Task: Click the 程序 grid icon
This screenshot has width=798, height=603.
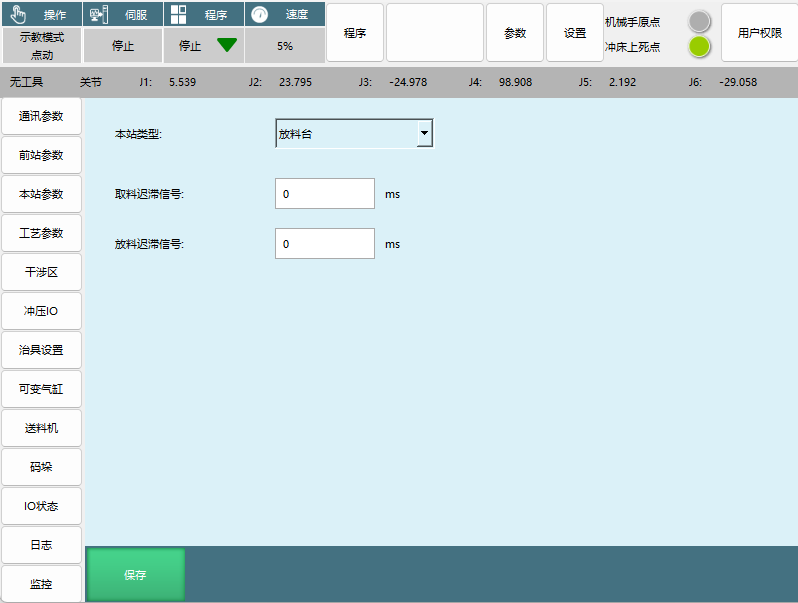Action: 178,14
